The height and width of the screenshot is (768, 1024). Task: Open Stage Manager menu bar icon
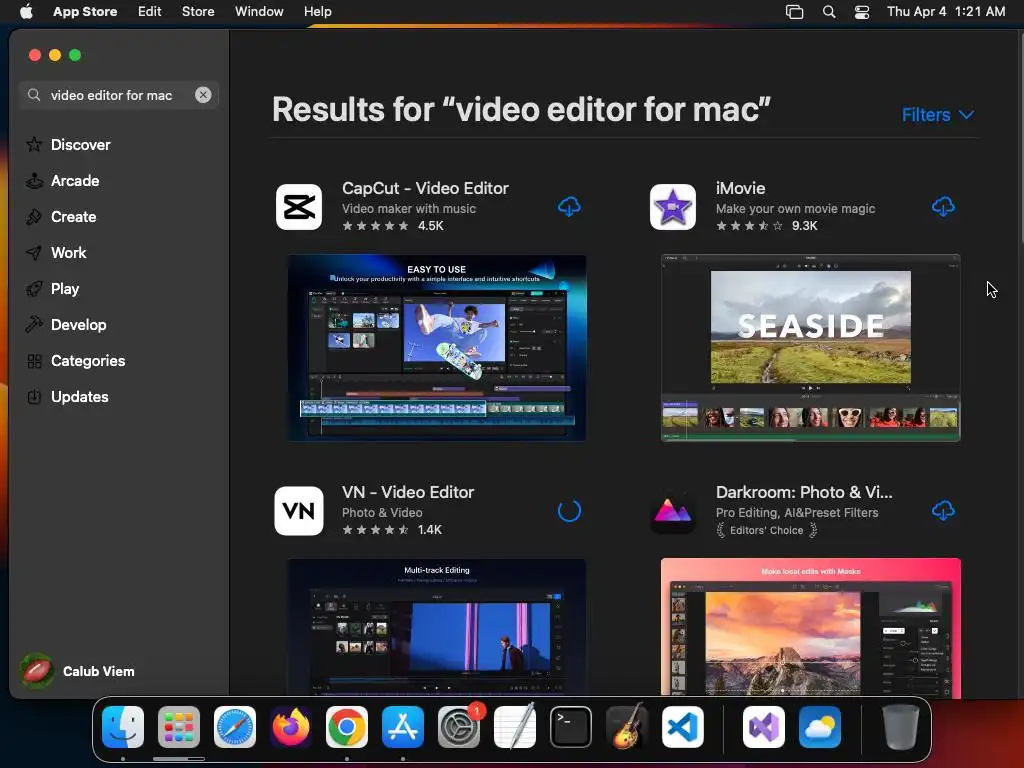(x=794, y=11)
